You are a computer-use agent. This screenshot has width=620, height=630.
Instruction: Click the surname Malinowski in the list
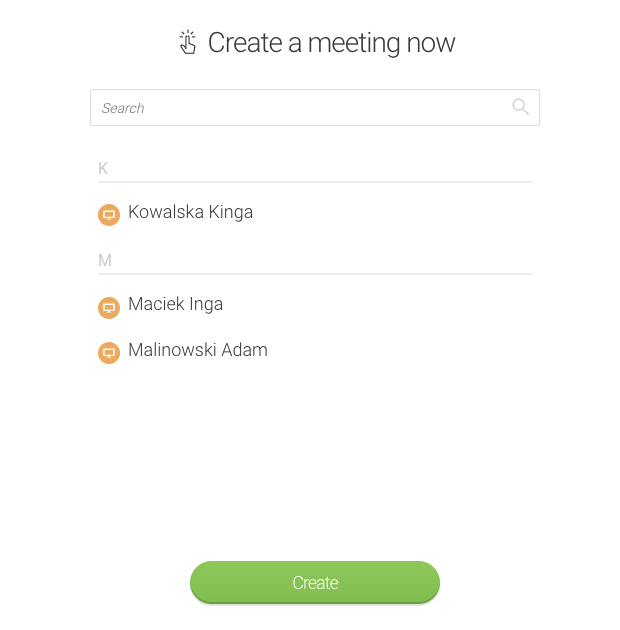click(172, 350)
